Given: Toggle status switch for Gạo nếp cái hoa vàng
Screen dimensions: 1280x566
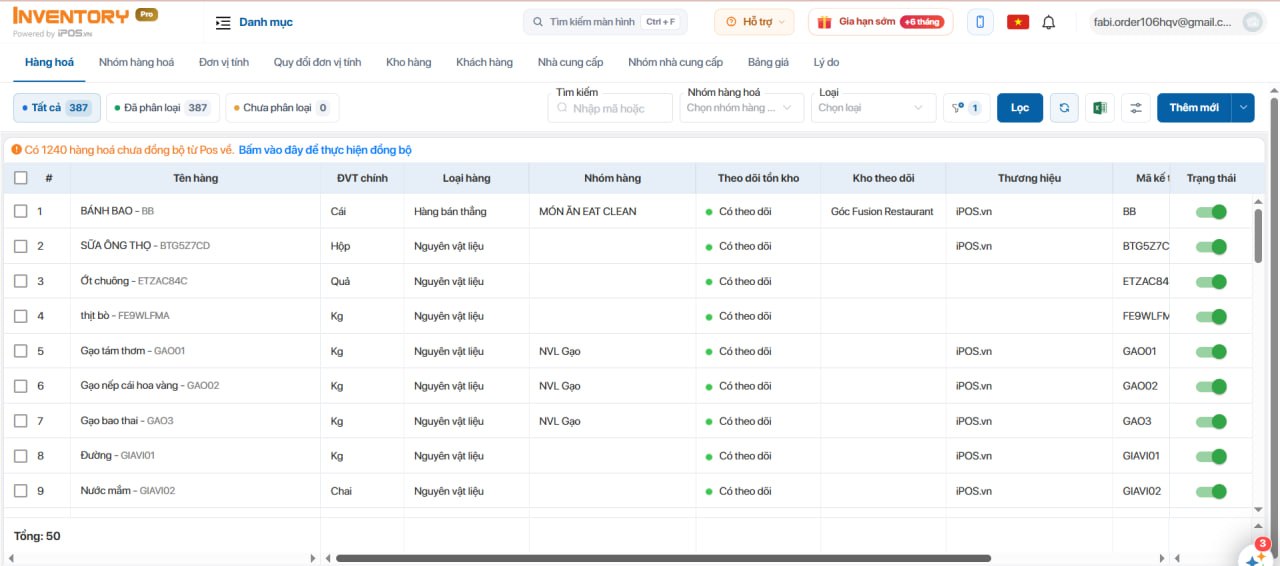Looking at the screenshot, I should click(x=1211, y=386).
